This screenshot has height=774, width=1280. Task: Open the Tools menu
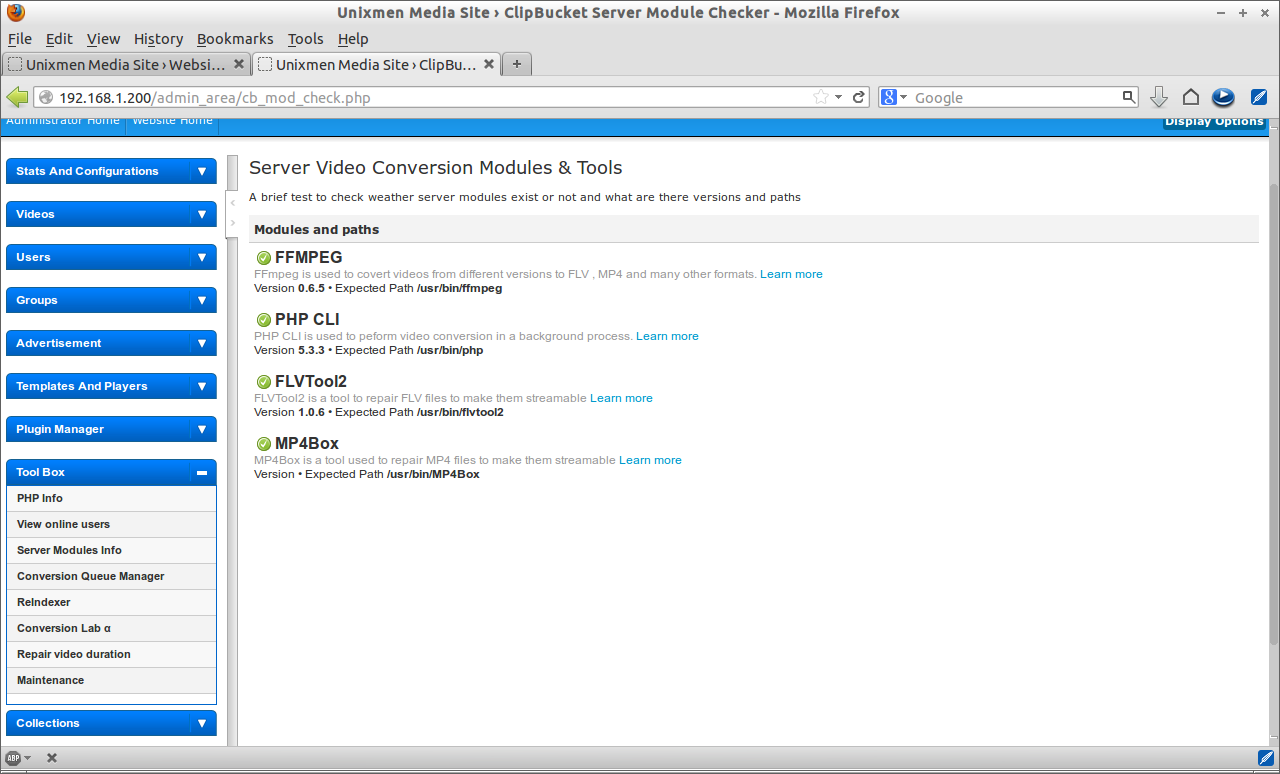pyautogui.click(x=305, y=39)
